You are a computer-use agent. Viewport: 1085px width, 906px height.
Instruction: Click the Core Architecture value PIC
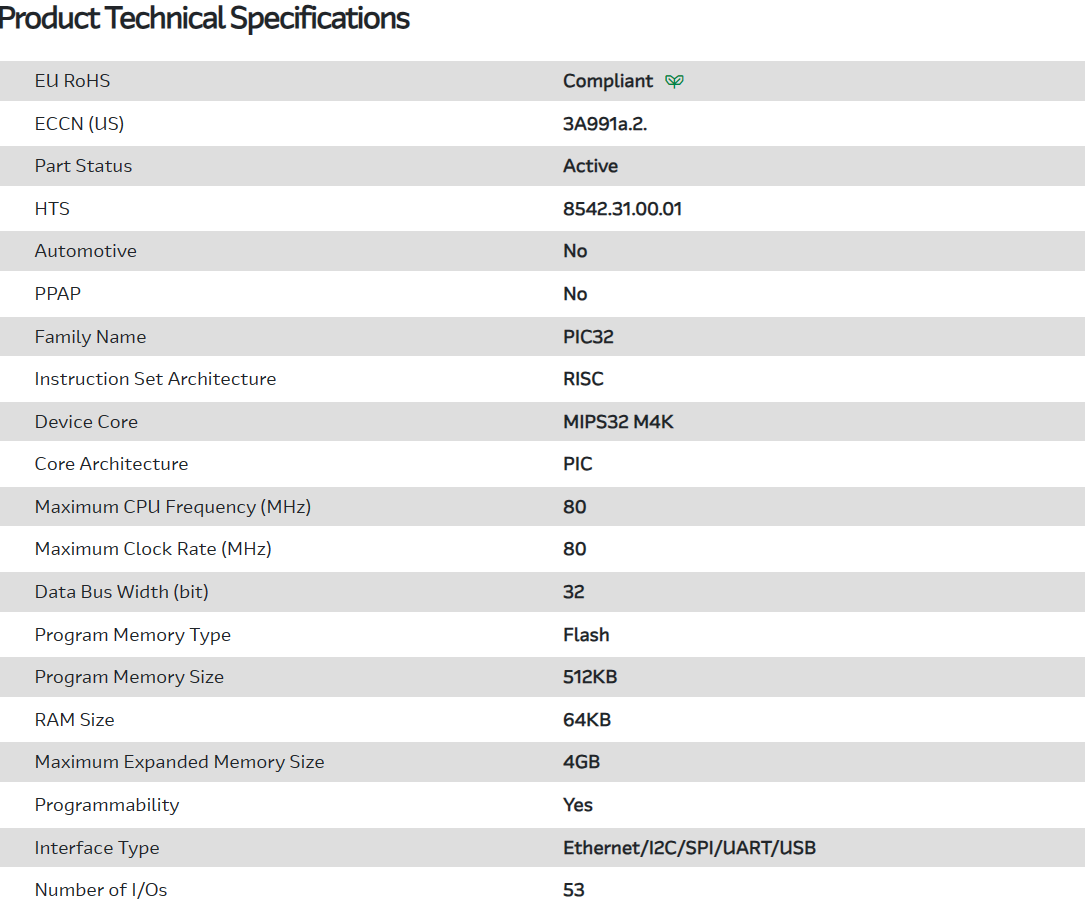pyautogui.click(x=577, y=464)
